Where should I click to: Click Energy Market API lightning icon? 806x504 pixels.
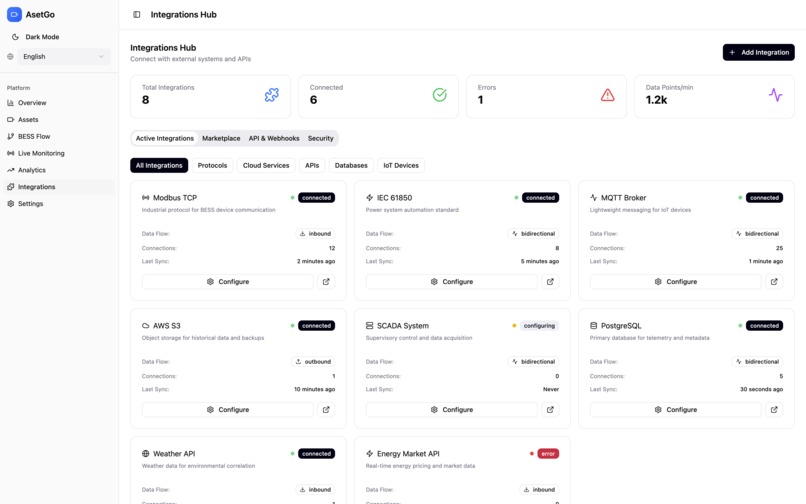coord(370,454)
